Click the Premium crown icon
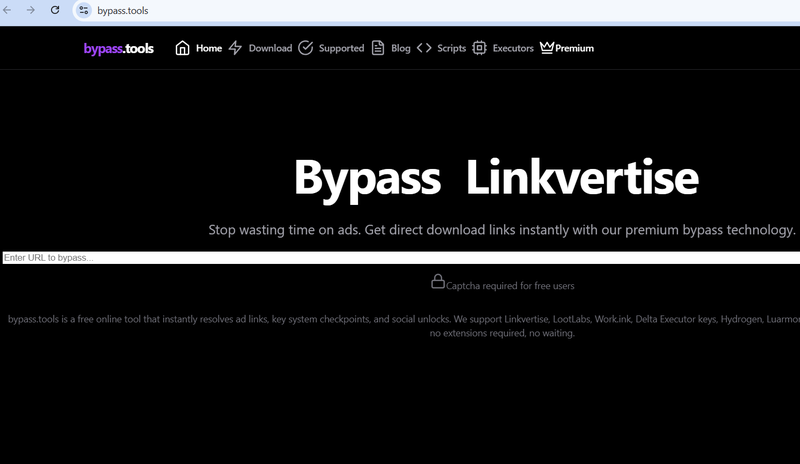800x464 pixels. 547,47
